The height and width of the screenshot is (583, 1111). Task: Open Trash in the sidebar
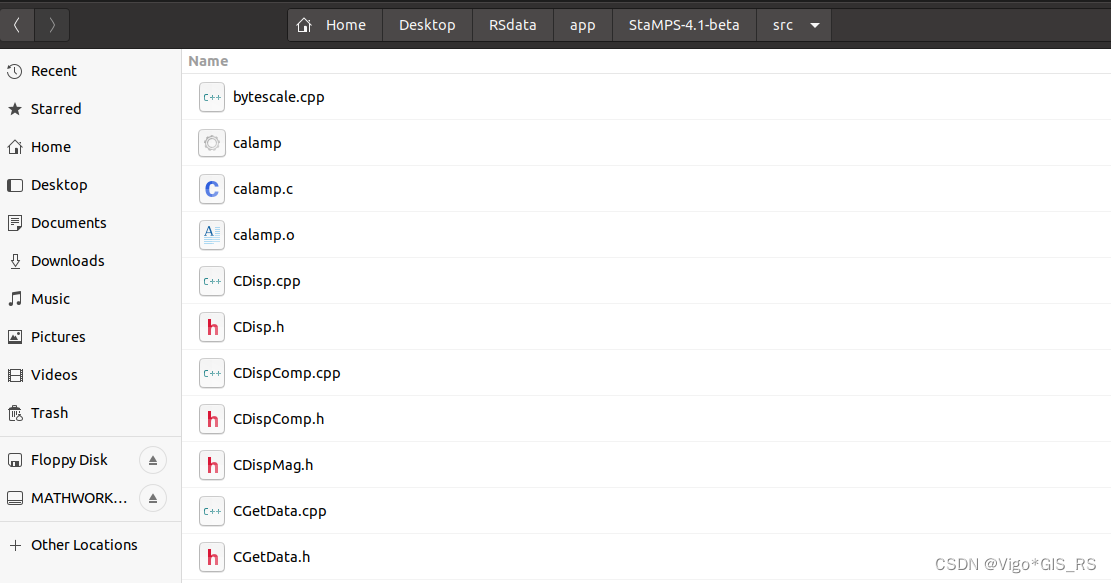(91, 413)
